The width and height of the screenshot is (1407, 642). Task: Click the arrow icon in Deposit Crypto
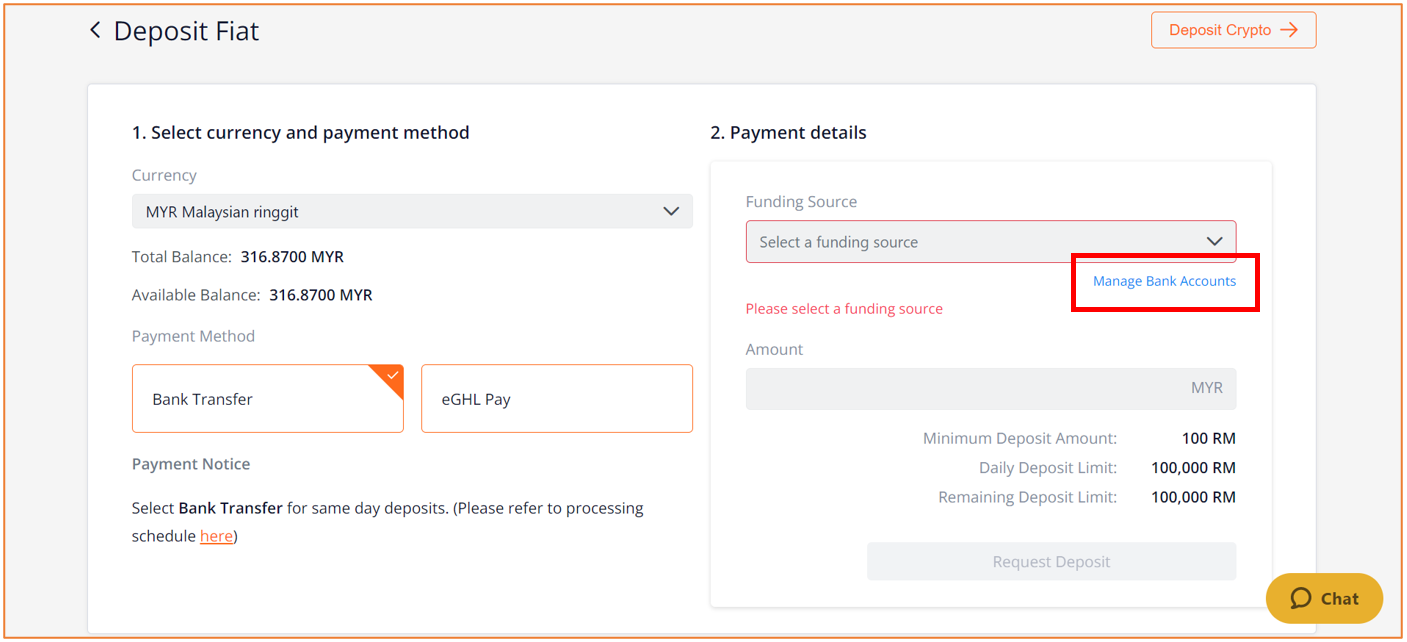1289,30
